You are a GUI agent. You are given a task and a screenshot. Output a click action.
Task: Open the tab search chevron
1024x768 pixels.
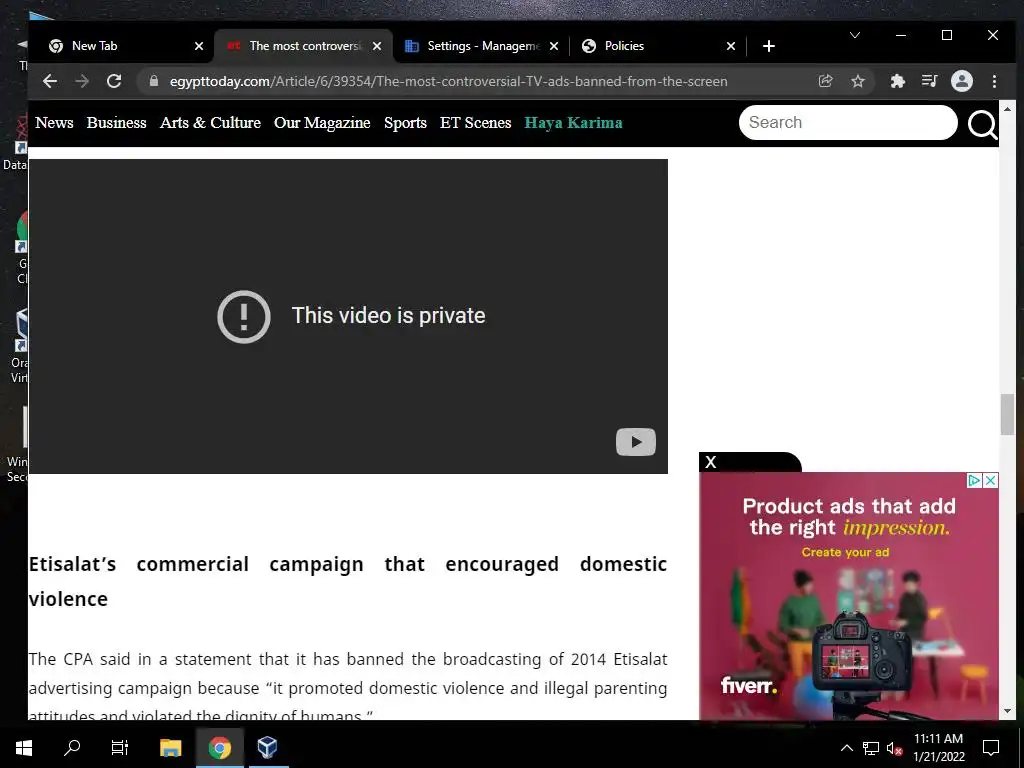point(854,35)
